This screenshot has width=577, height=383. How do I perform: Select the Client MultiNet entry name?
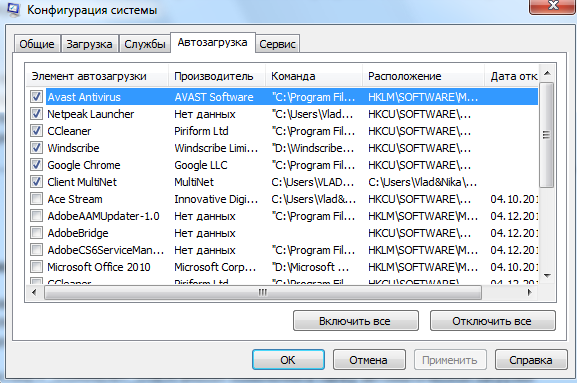[x=82, y=182]
